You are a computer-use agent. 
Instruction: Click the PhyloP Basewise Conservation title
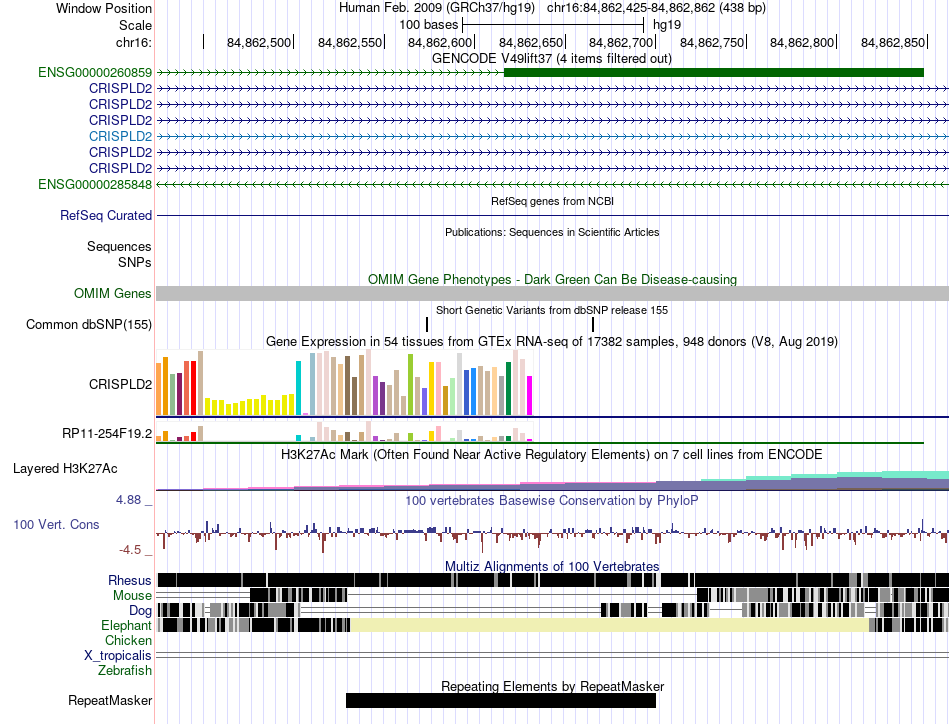tap(552, 500)
